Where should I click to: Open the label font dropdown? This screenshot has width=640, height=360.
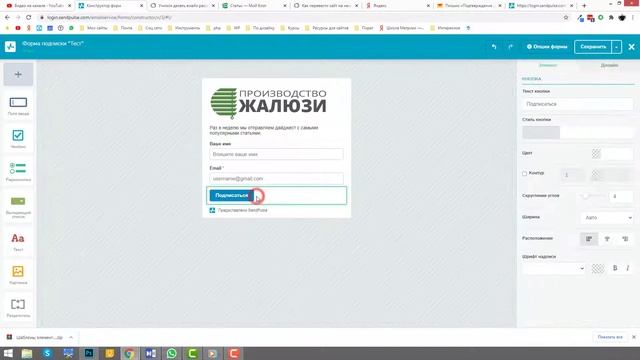(x=554, y=269)
